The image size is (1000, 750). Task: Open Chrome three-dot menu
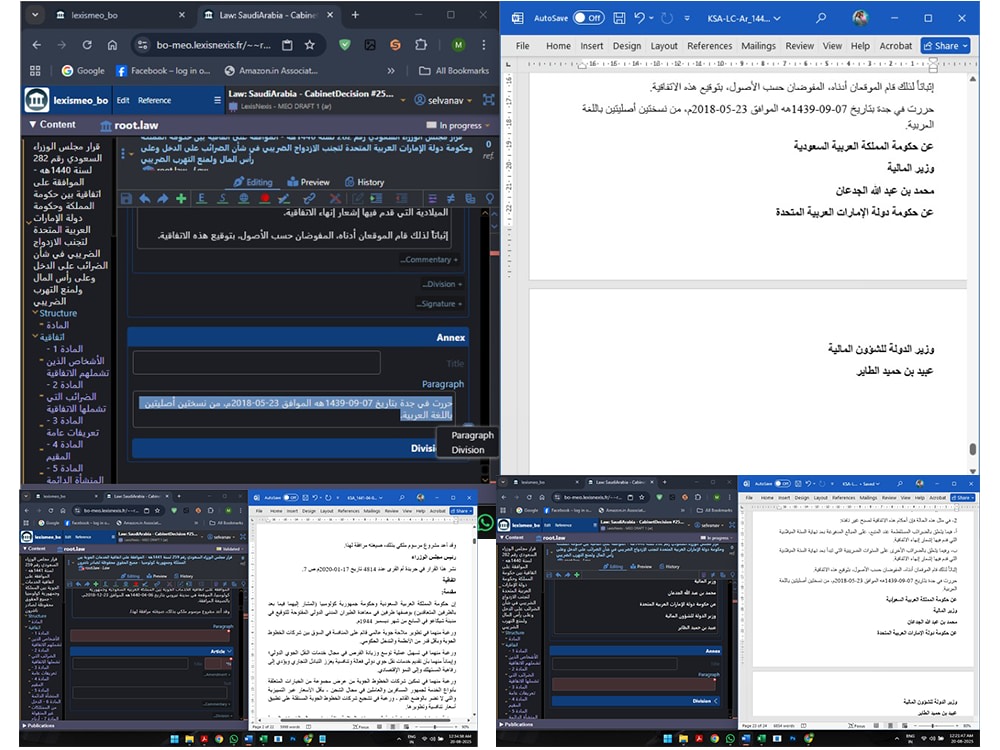point(483,45)
